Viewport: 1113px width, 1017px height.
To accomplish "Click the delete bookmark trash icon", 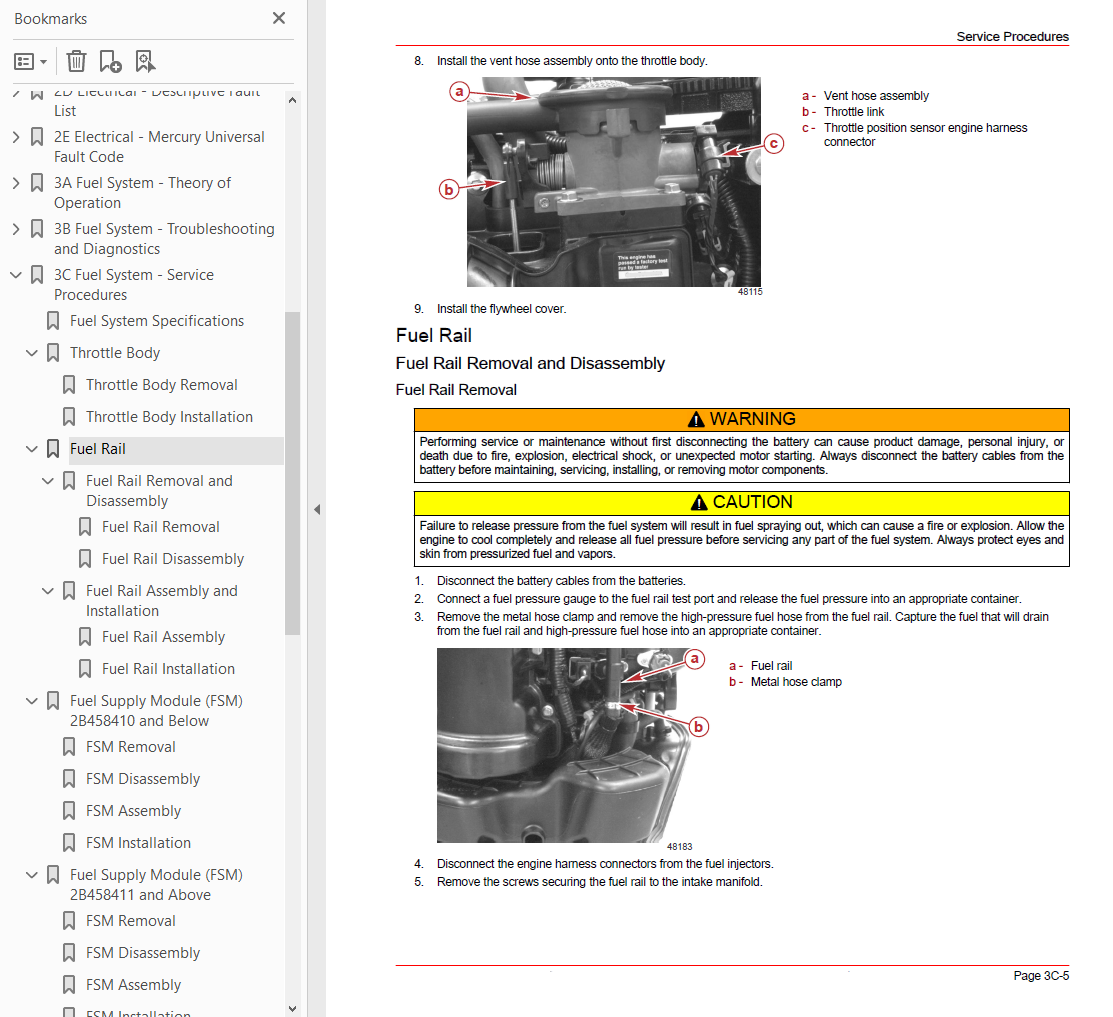I will tap(76, 62).
